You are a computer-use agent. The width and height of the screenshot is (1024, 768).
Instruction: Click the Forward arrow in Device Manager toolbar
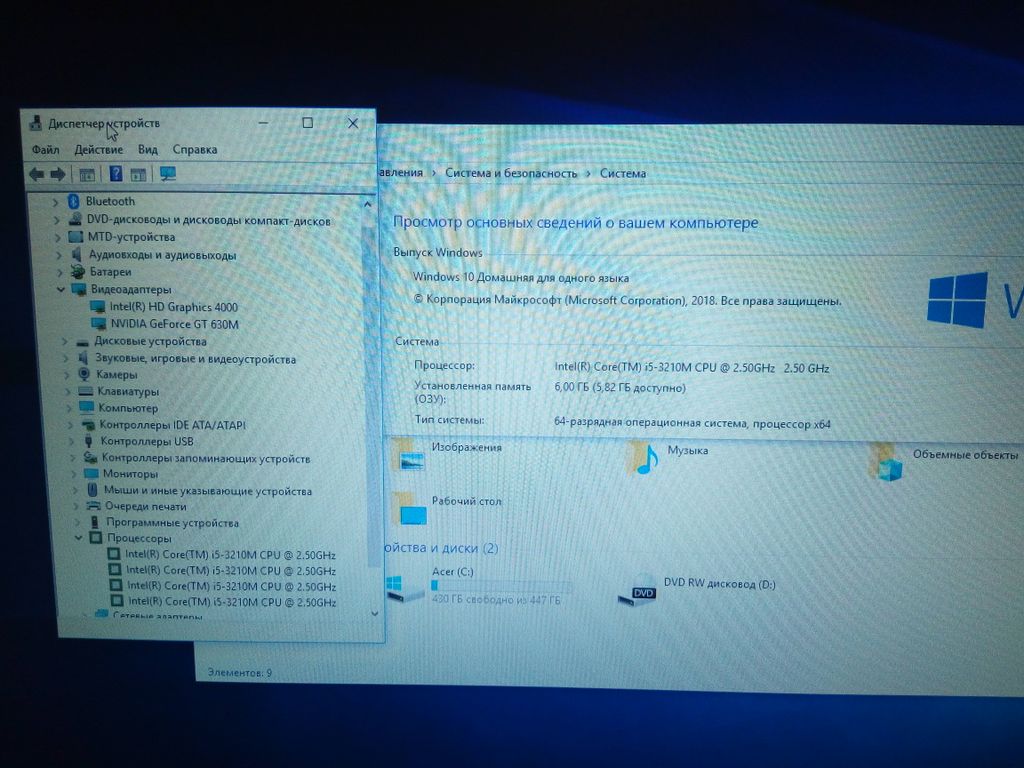58,174
